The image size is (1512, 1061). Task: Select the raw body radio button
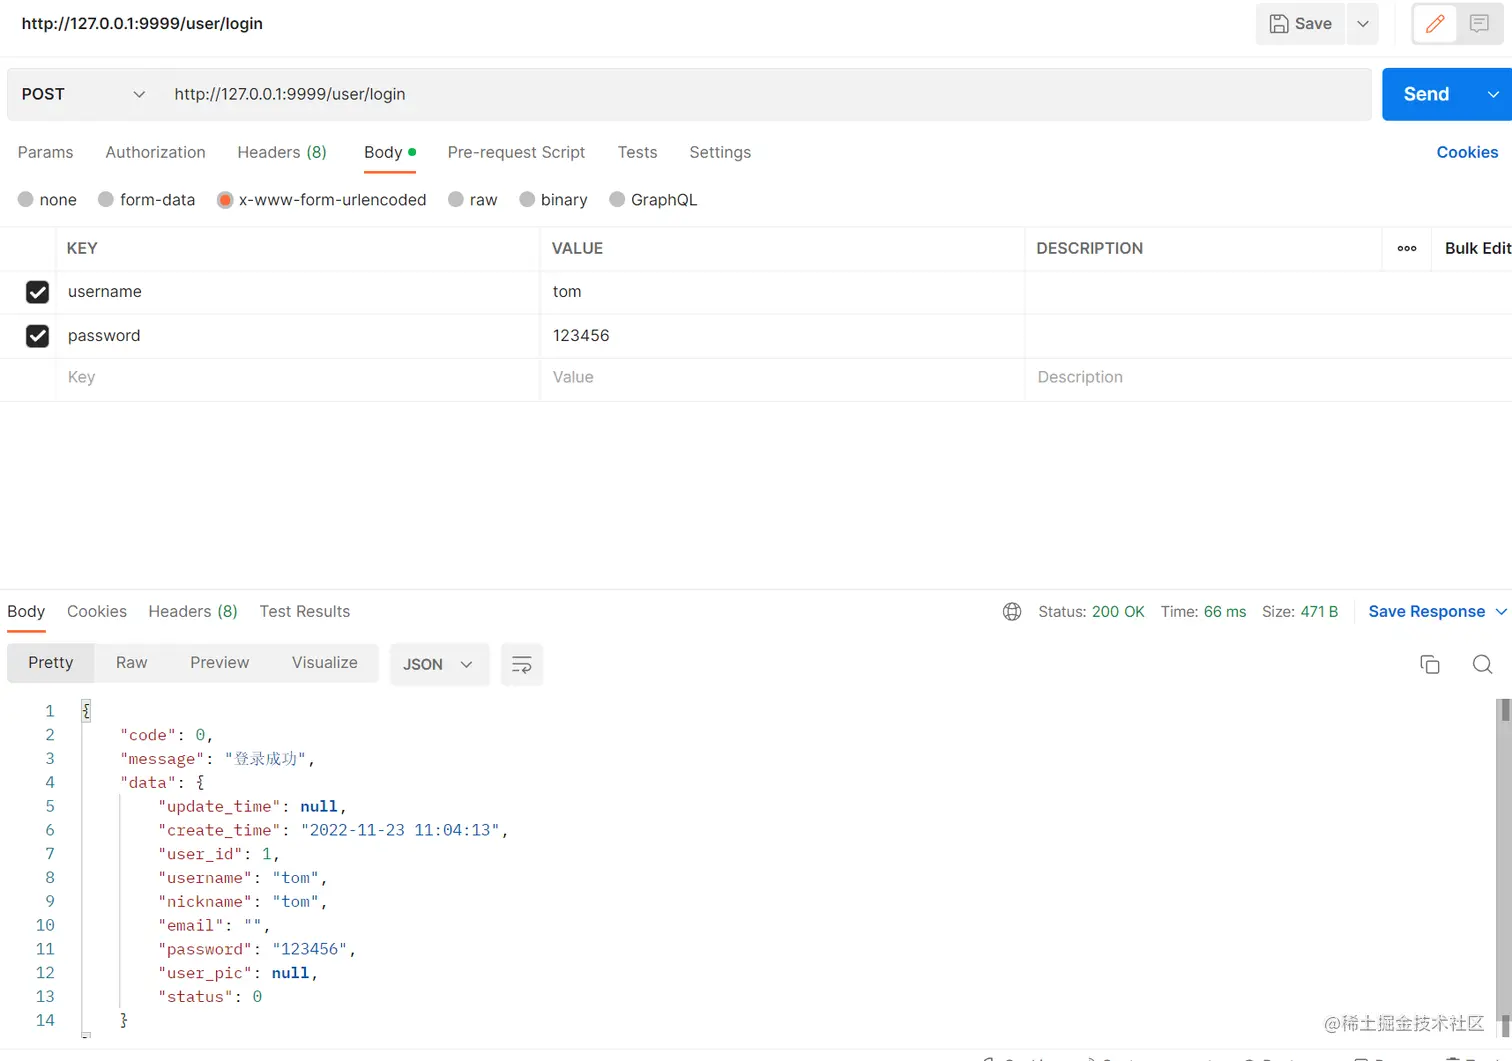[x=456, y=200]
